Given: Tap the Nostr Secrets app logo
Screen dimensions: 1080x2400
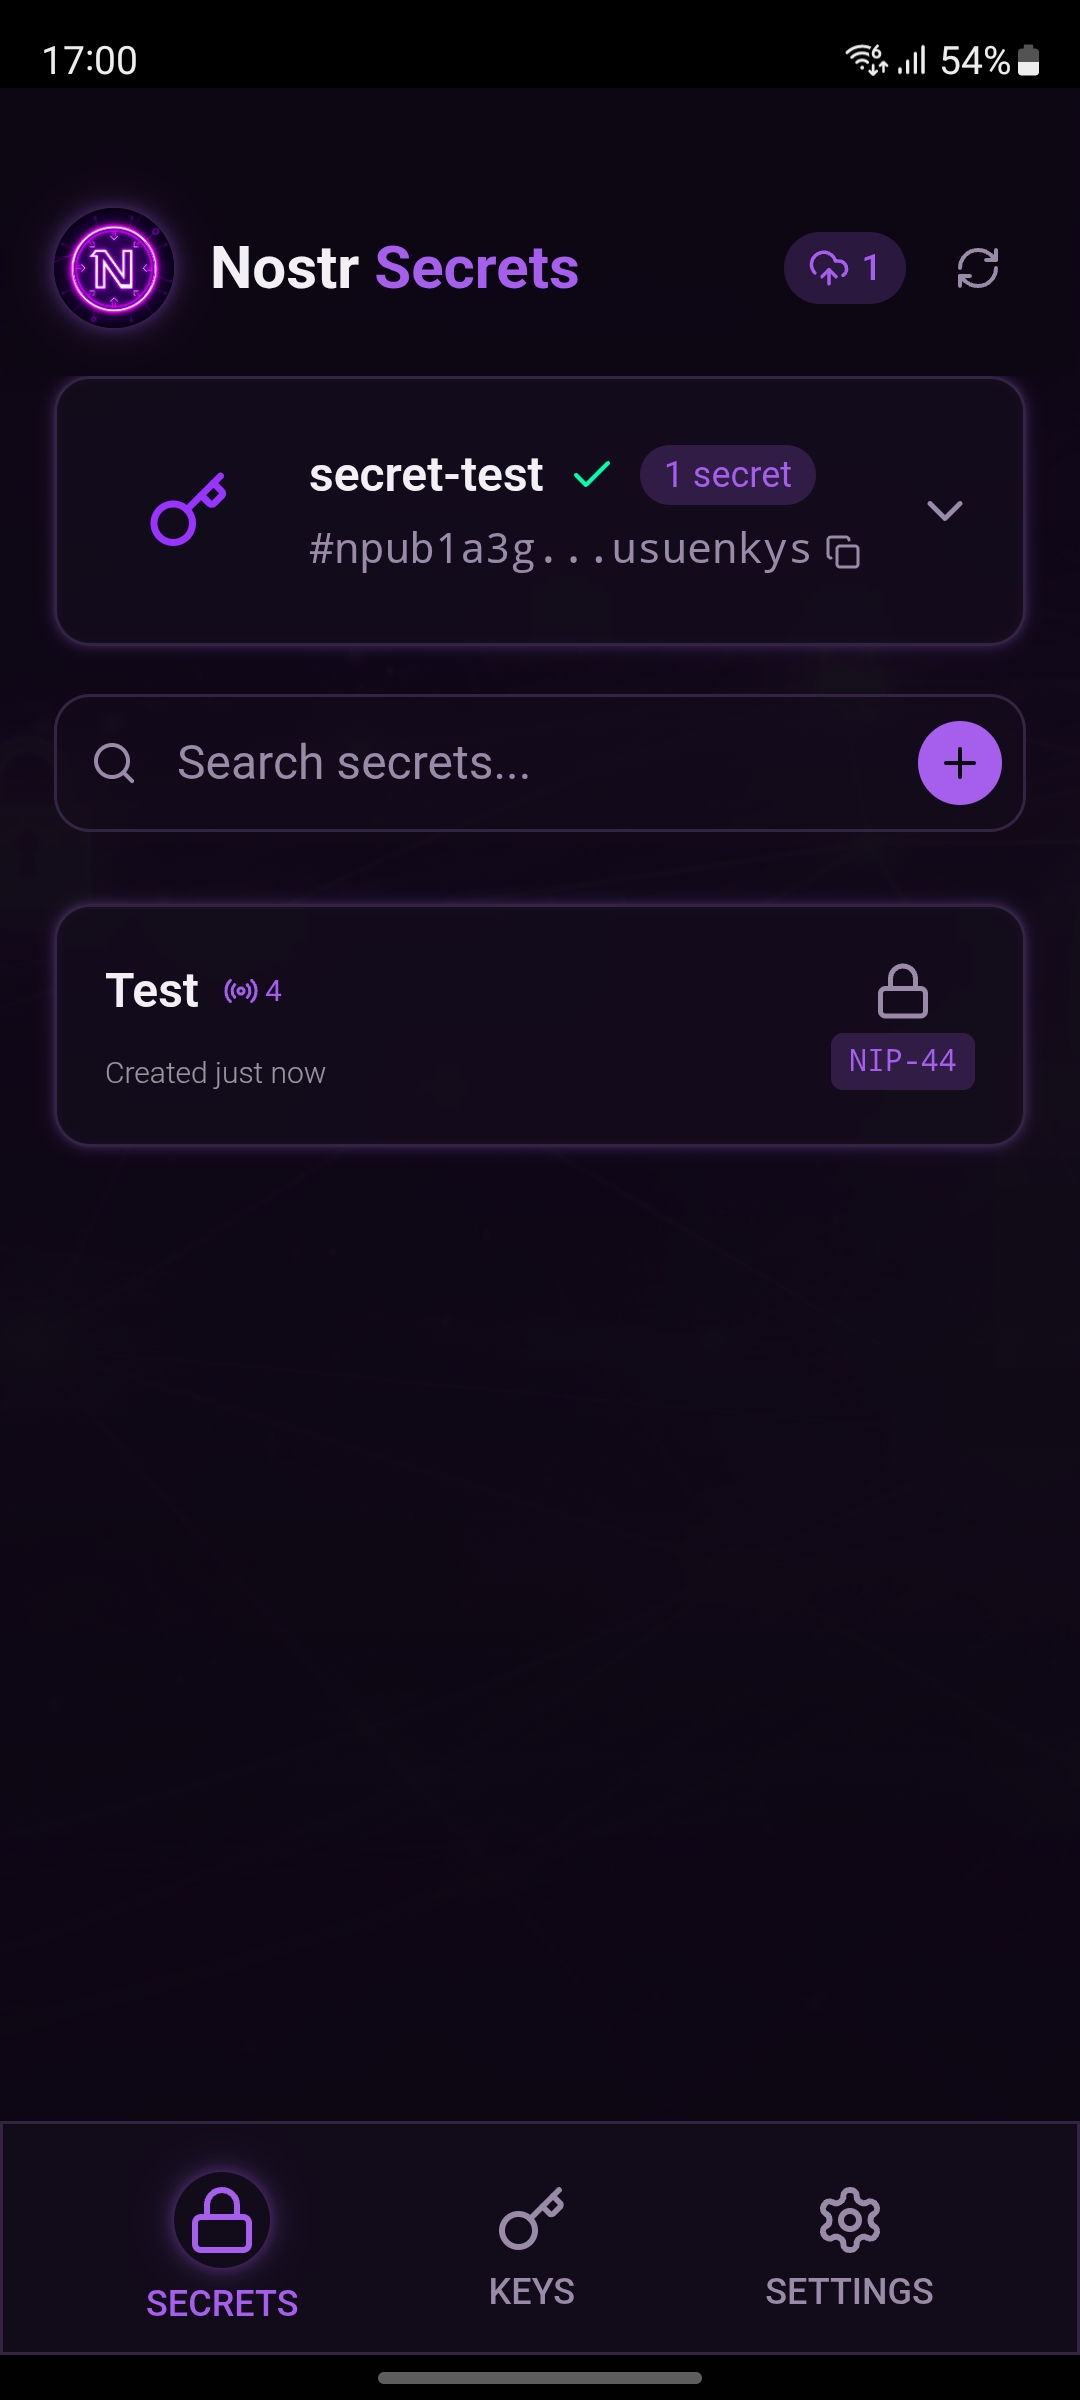Looking at the screenshot, I should pyautogui.click(x=114, y=267).
